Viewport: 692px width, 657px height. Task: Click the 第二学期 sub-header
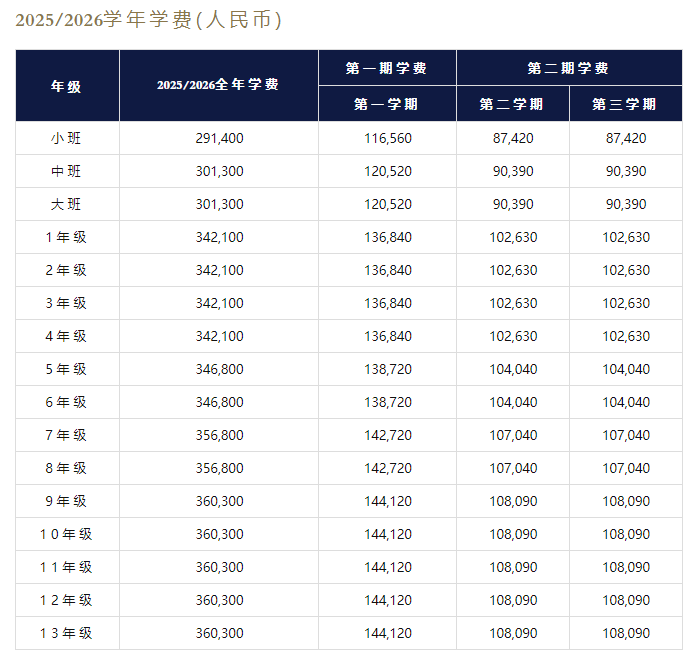pos(512,104)
